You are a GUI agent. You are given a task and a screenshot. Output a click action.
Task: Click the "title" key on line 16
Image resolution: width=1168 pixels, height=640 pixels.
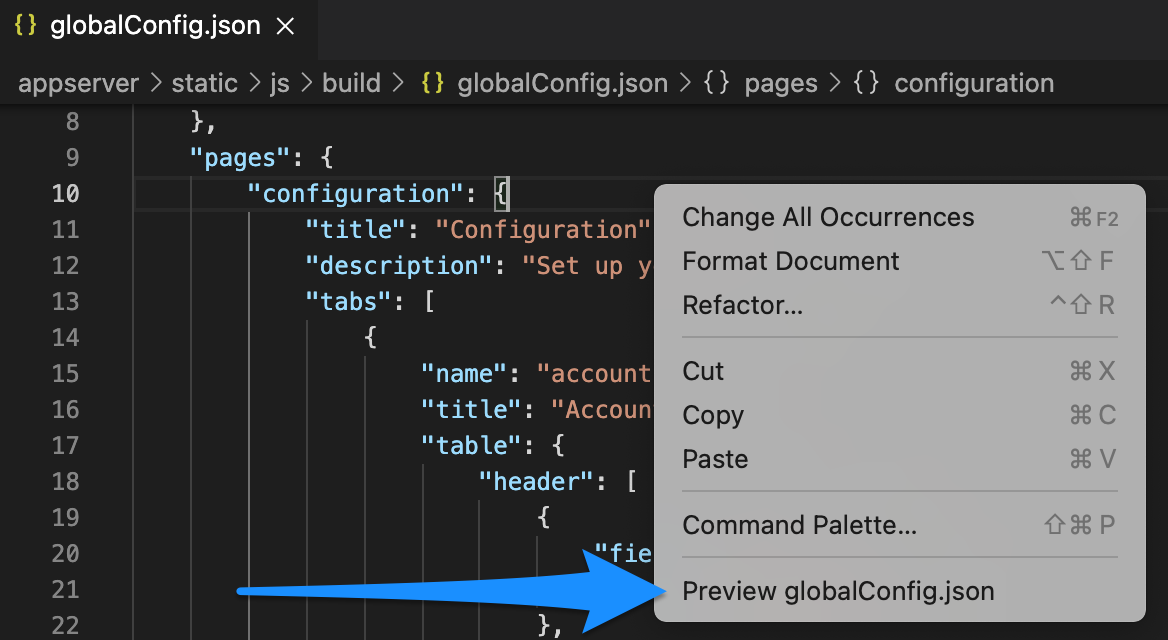pyautogui.click(x=472, y=410)
